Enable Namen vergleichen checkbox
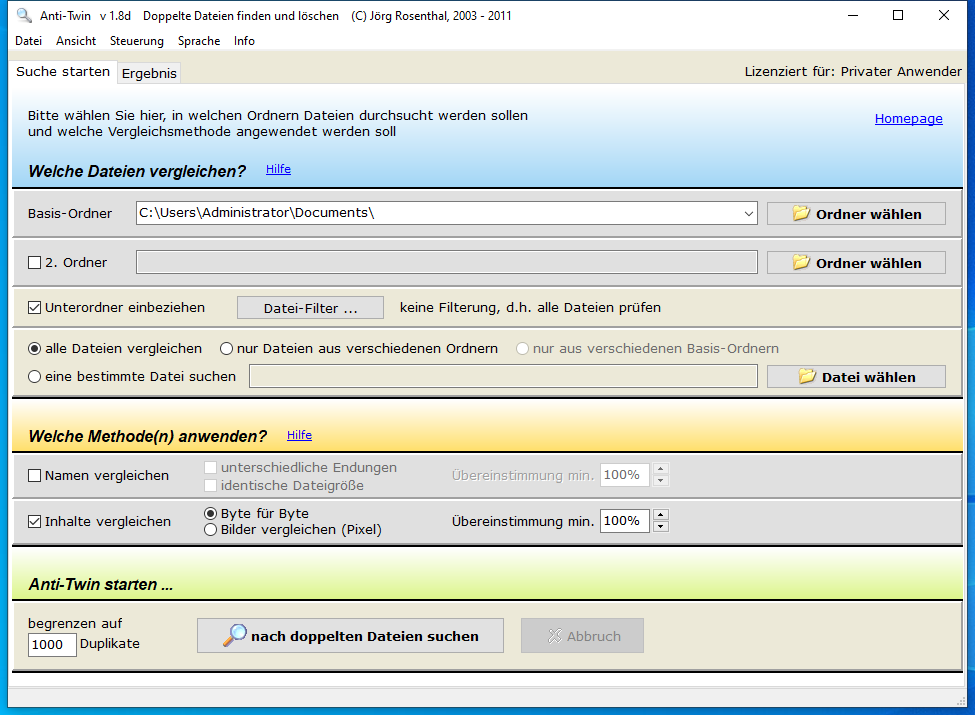Image resolution: width=975 pixels, height=715 pixels. pyautogui.click(x=35, y=476)
